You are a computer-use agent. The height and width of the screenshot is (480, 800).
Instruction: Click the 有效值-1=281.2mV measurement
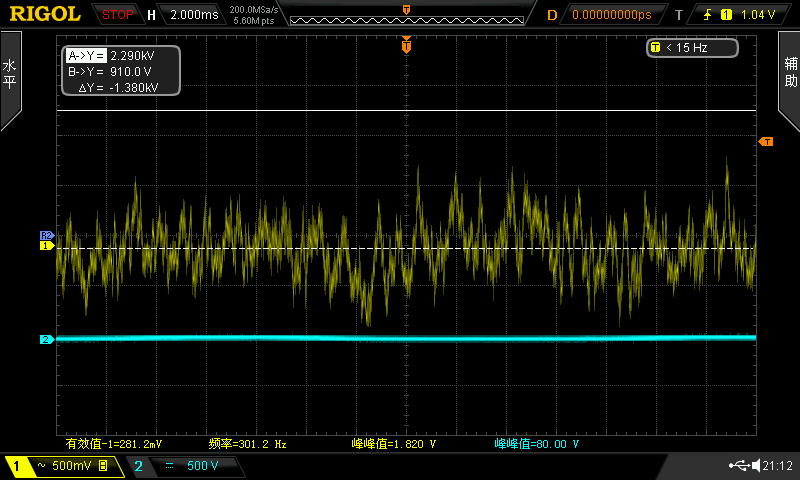tap(113, 444)
